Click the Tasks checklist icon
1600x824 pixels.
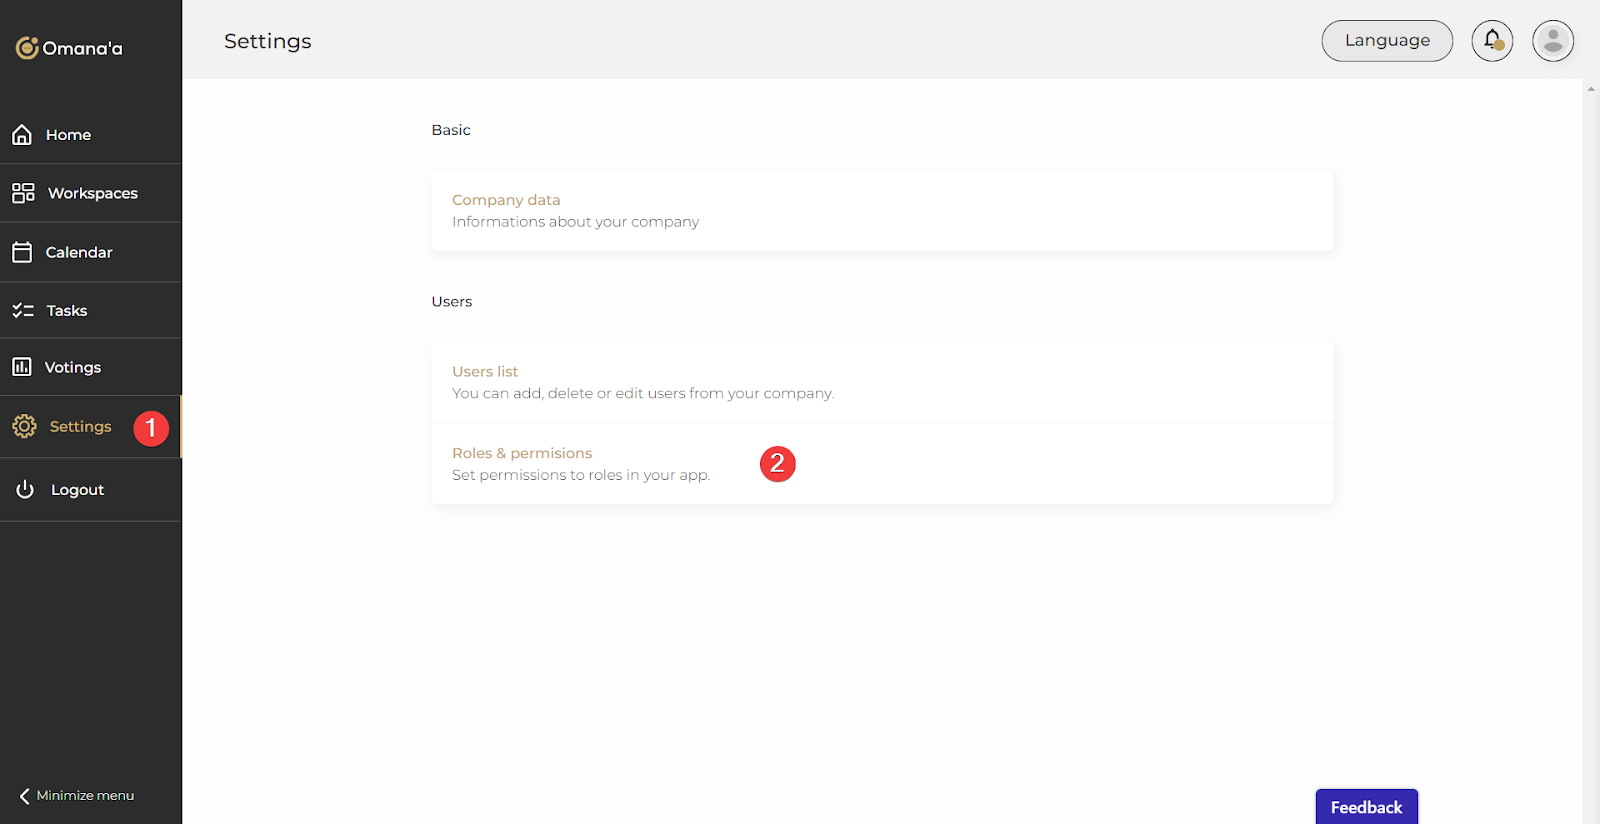pos(23,311)
